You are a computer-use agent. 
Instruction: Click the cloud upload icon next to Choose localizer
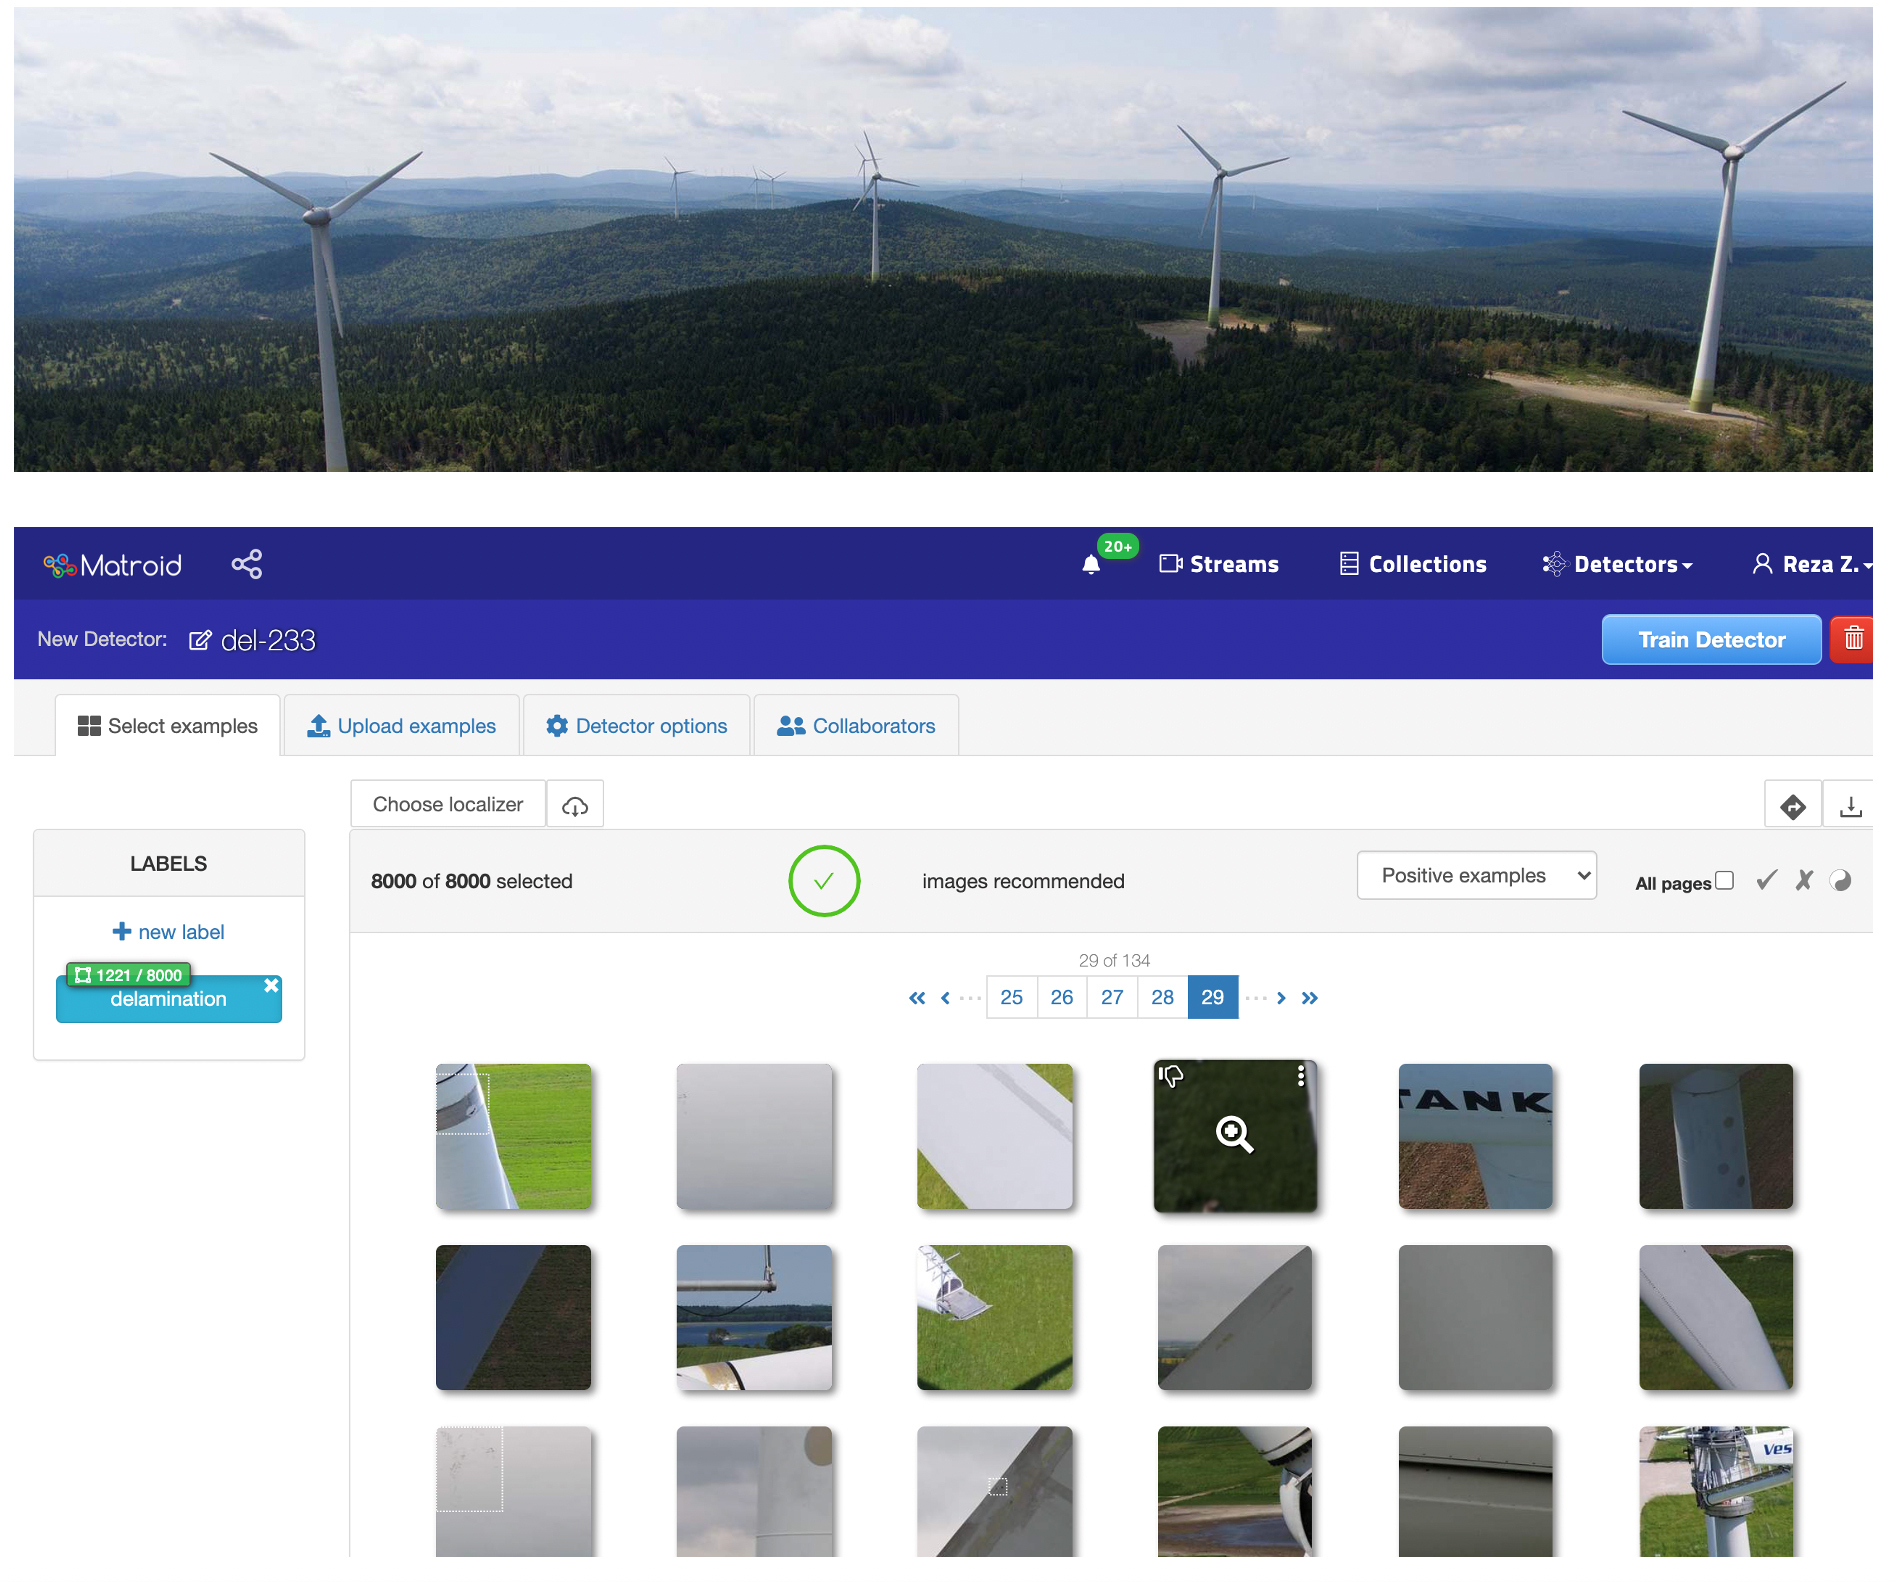[x=575, y=803]
